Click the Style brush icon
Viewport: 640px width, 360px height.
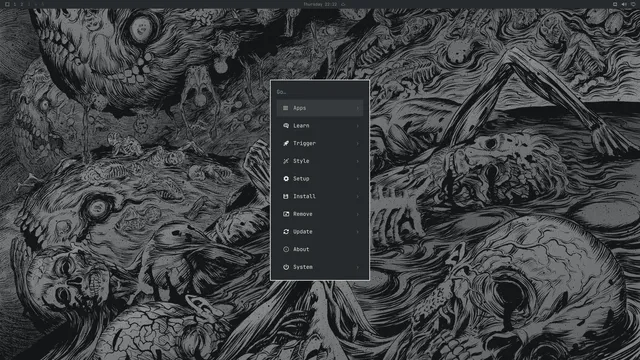coord(286,161)
